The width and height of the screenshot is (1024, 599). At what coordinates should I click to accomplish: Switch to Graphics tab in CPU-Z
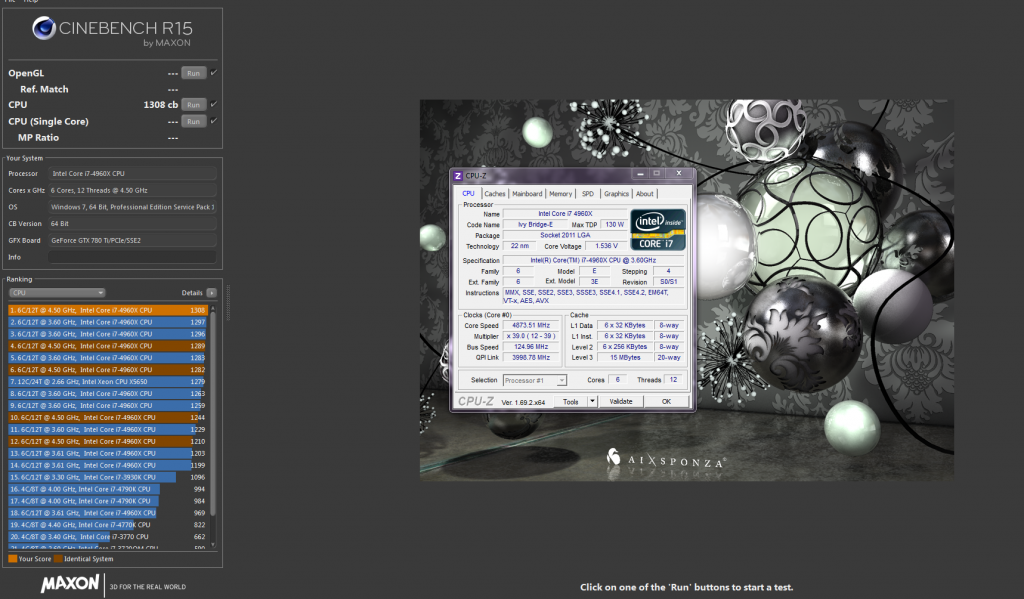pos(616,194)
